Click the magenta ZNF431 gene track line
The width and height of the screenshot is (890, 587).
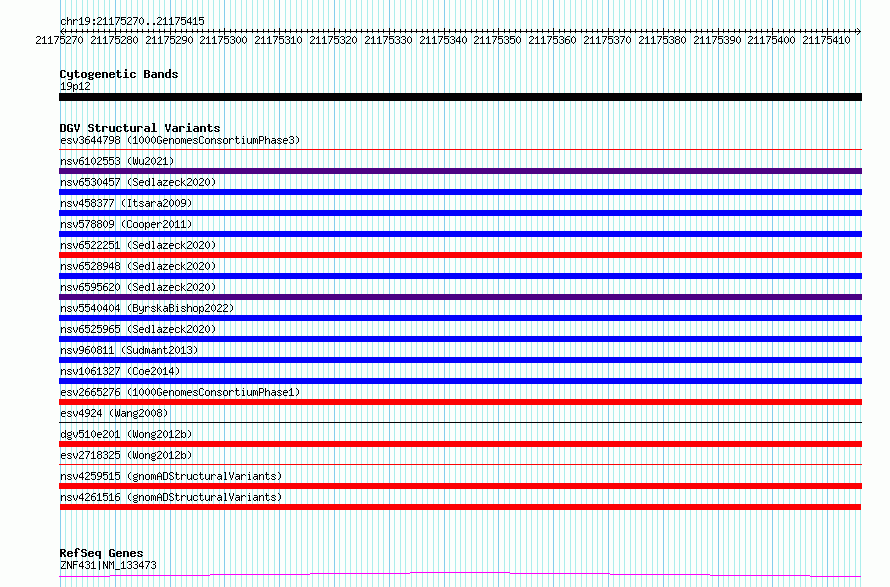460,575
